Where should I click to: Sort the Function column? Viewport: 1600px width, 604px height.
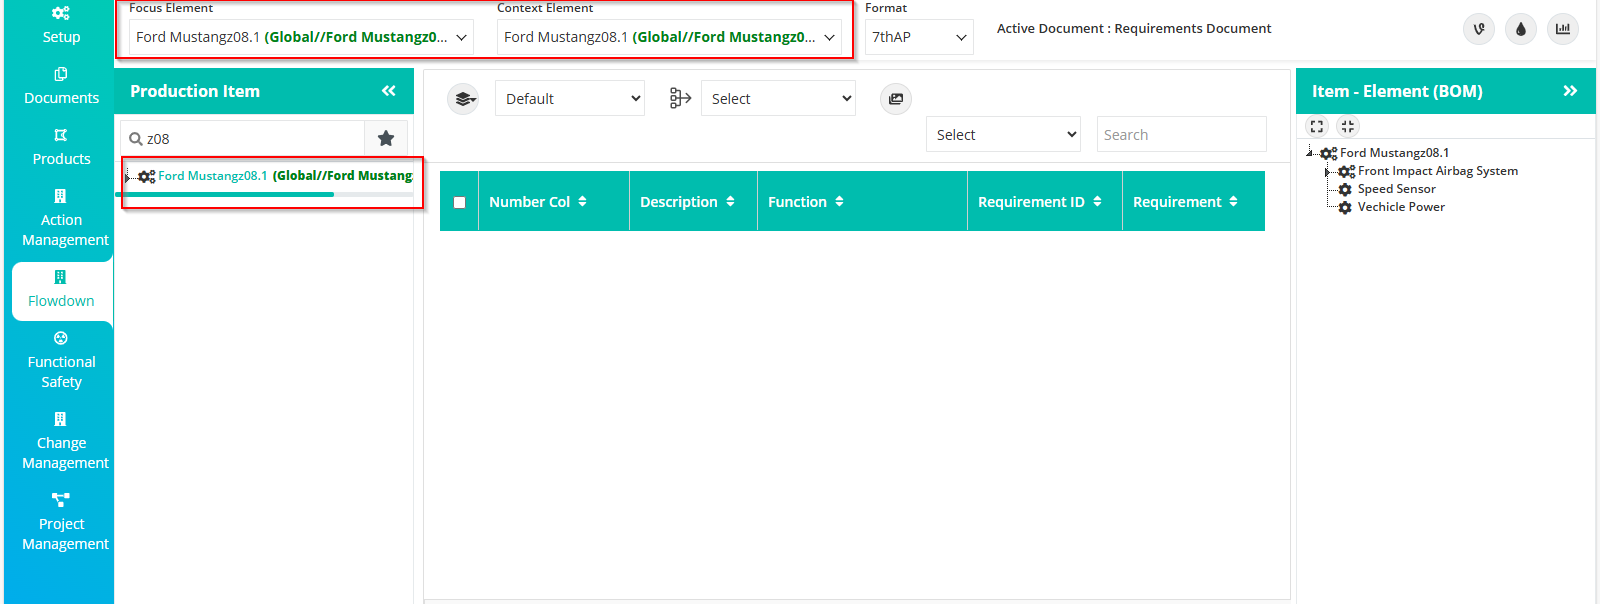click(839, 201)
